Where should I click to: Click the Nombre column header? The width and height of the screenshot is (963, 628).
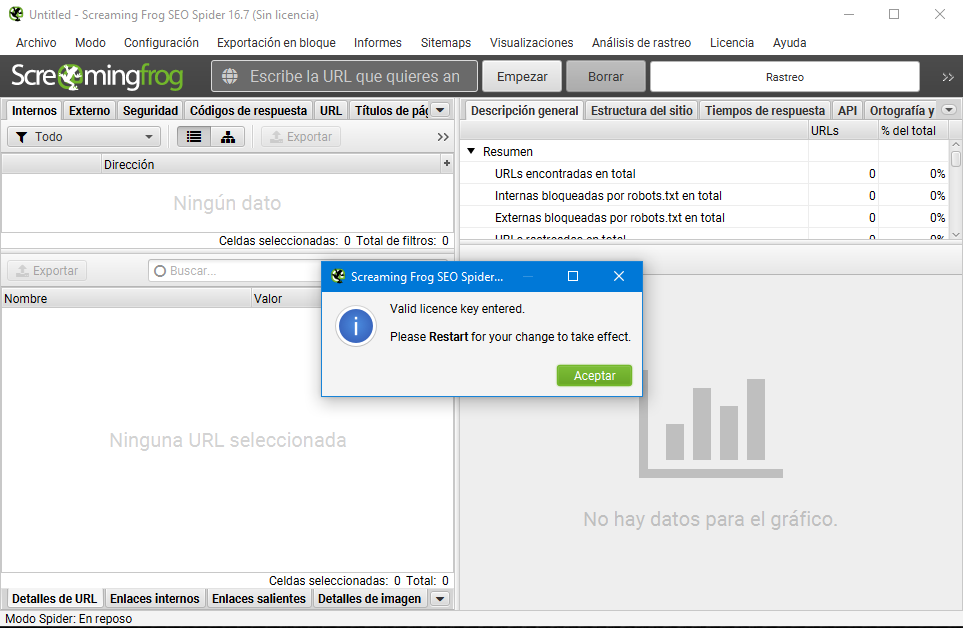click(127, 298)
